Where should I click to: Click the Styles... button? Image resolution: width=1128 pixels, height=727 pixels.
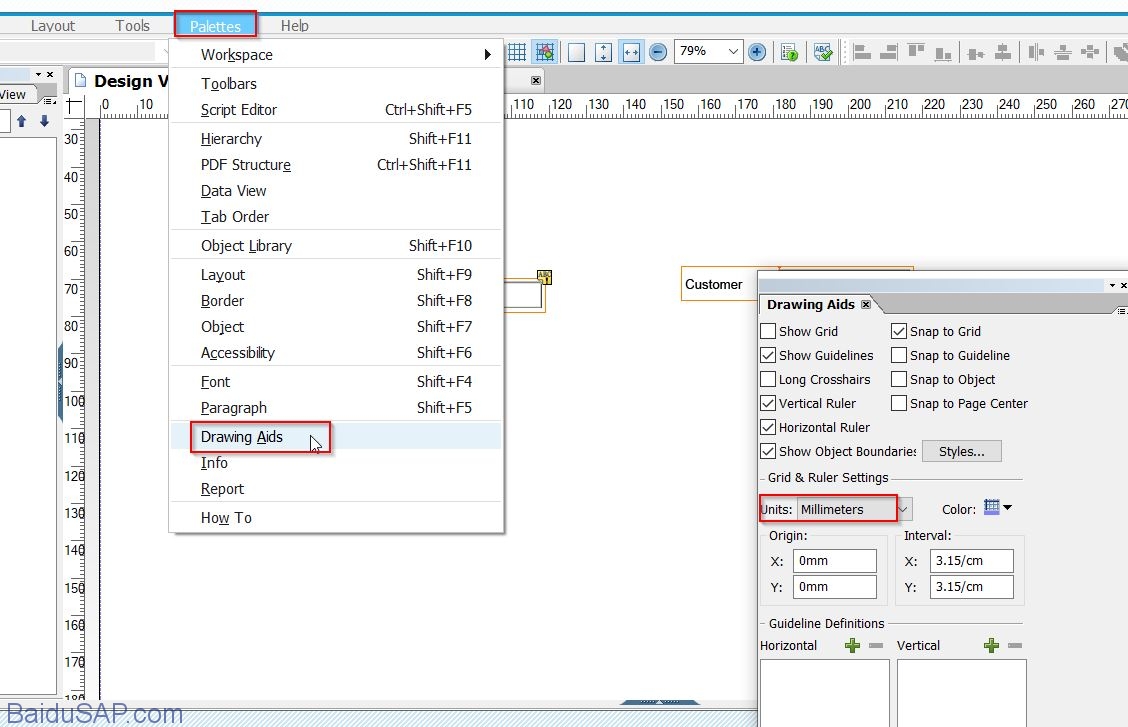coord(961,452)
